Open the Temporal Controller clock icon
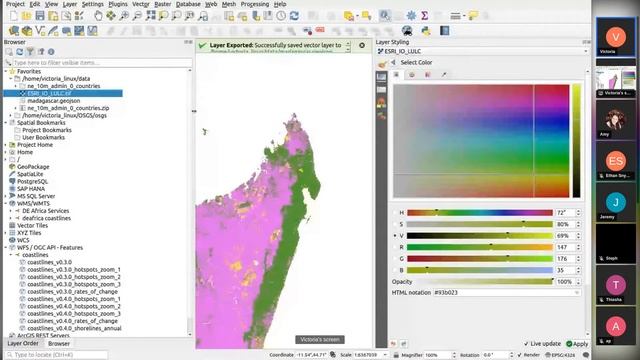This screenshot has width=640, height=360. pos(281,16)
